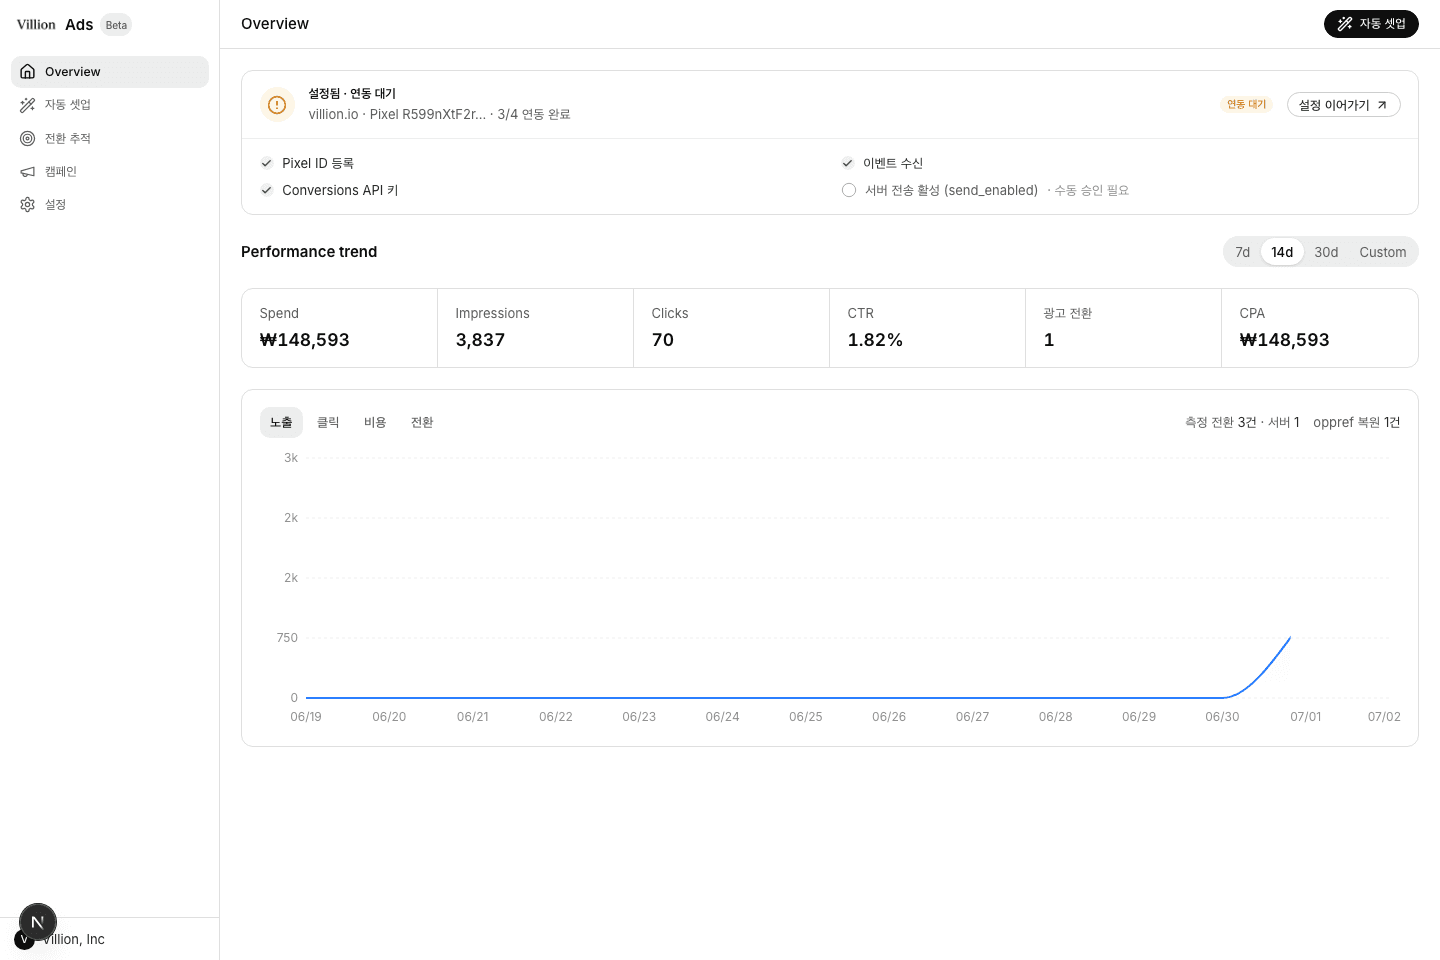Choose the Custom date range

click(x=1382, y=252)
